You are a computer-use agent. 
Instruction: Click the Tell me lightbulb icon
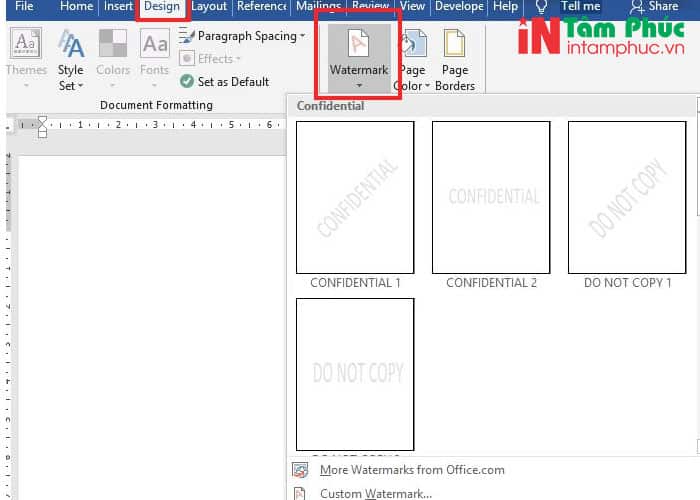point(542,7)
